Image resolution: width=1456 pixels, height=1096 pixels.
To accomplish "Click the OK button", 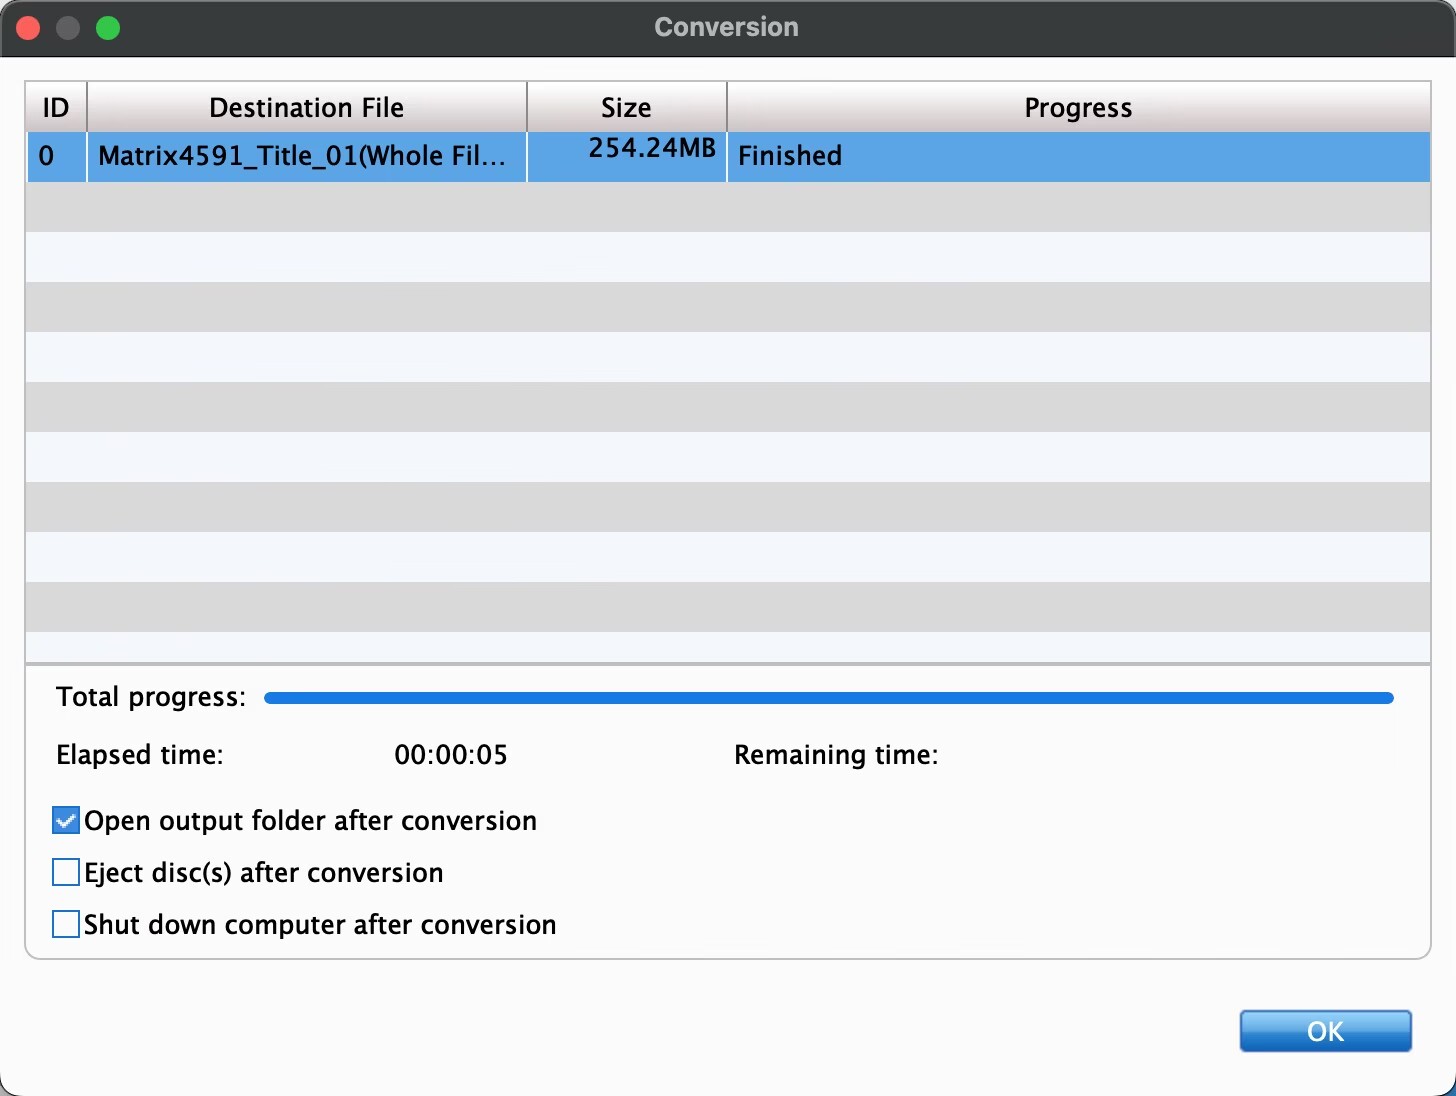I will [1325, 1031].
